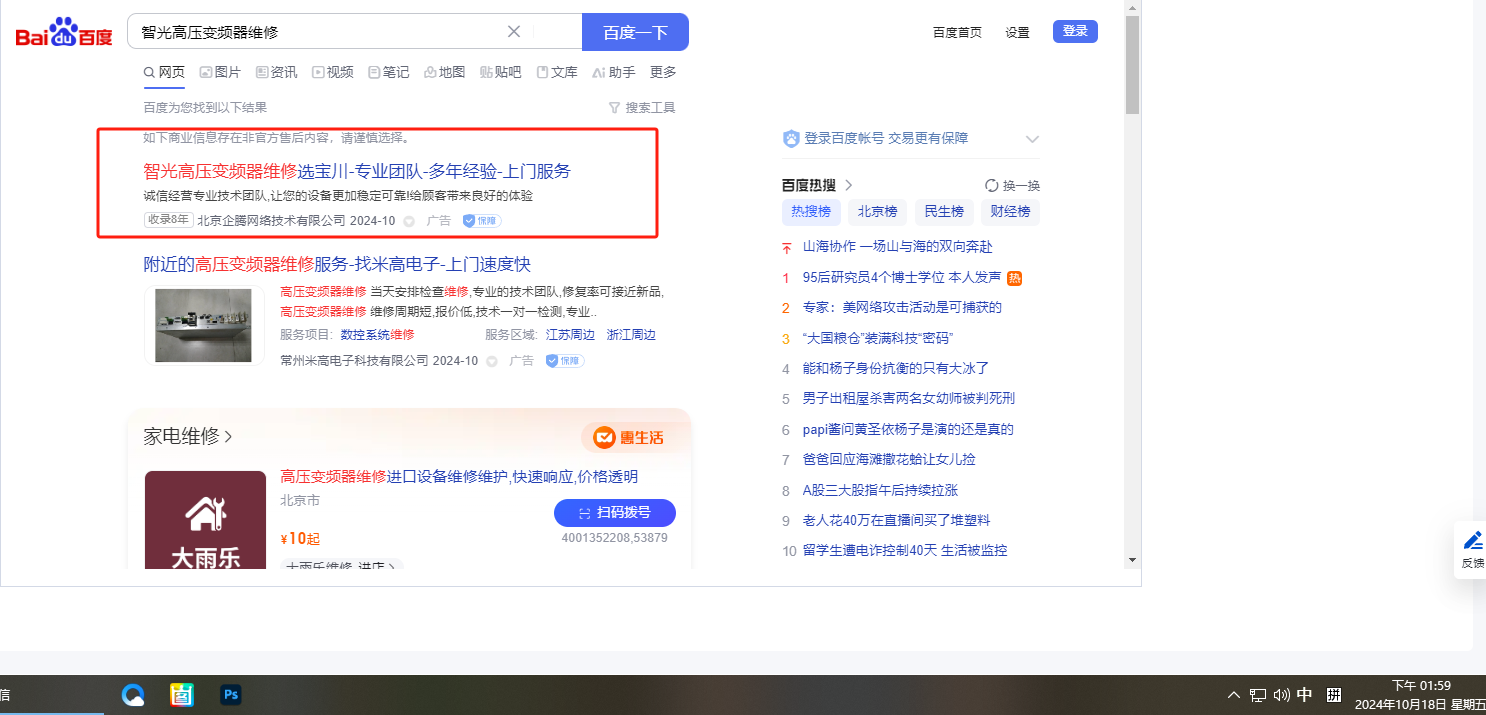
Task: Open the 附近的高压变频器维修服务 result link
Action: pos(337,264)
